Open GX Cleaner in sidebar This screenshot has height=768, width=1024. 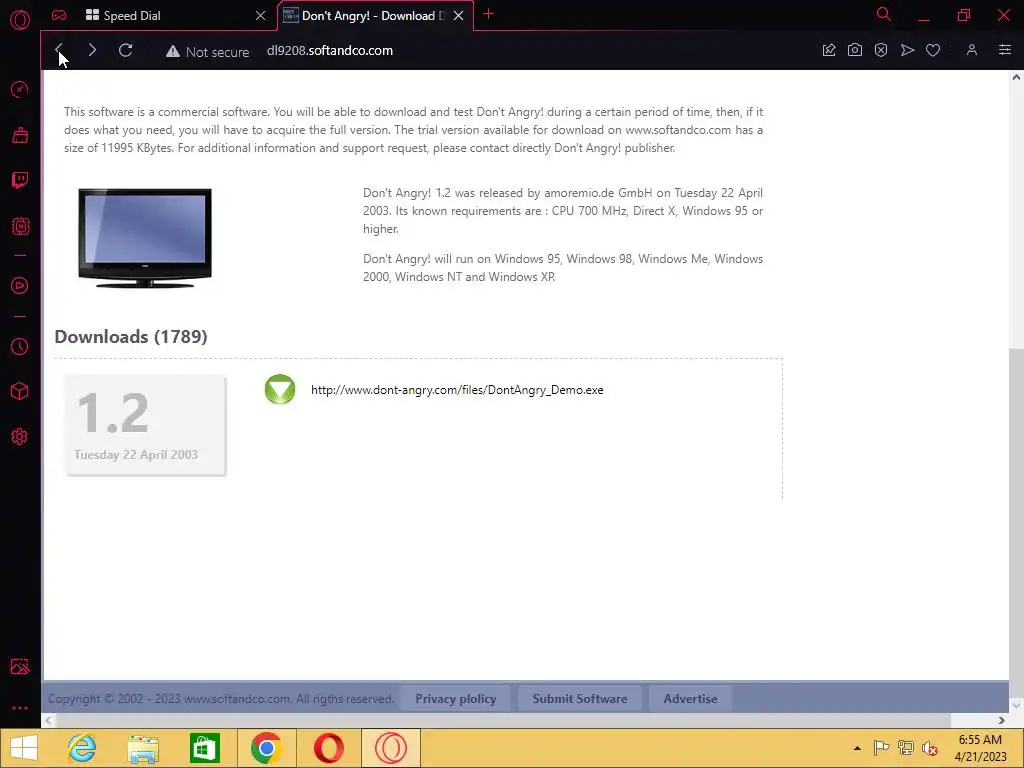click(x=20, y=135)
